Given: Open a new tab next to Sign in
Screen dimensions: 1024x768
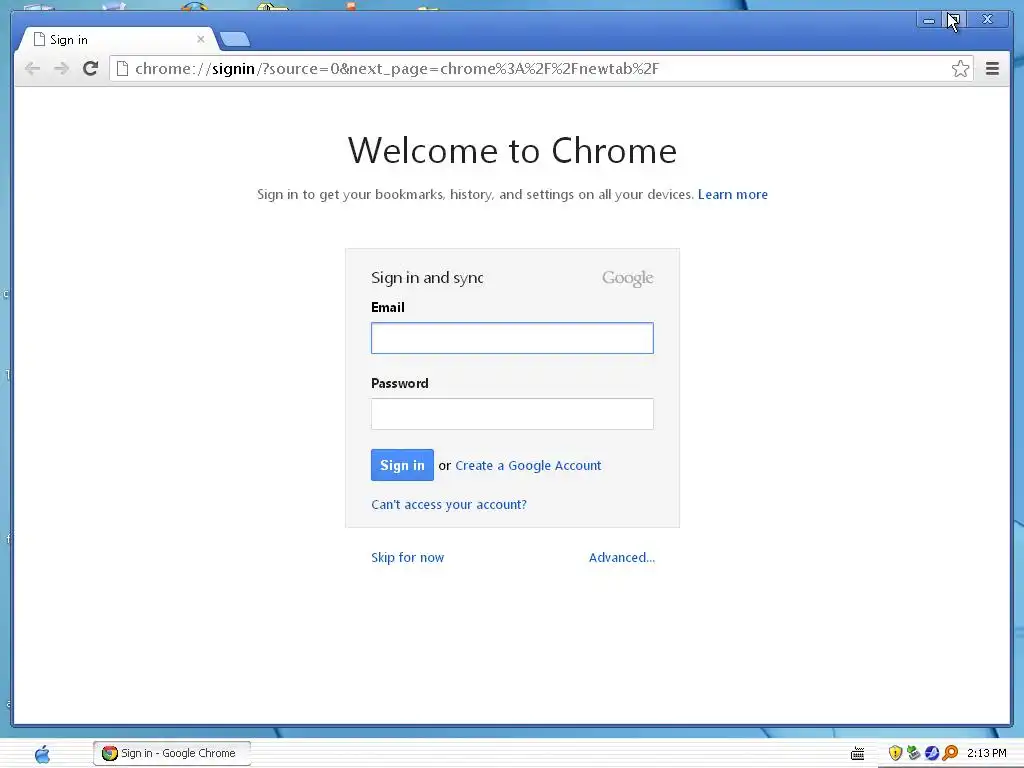Looking at the screenshot, I should (234, 40).
